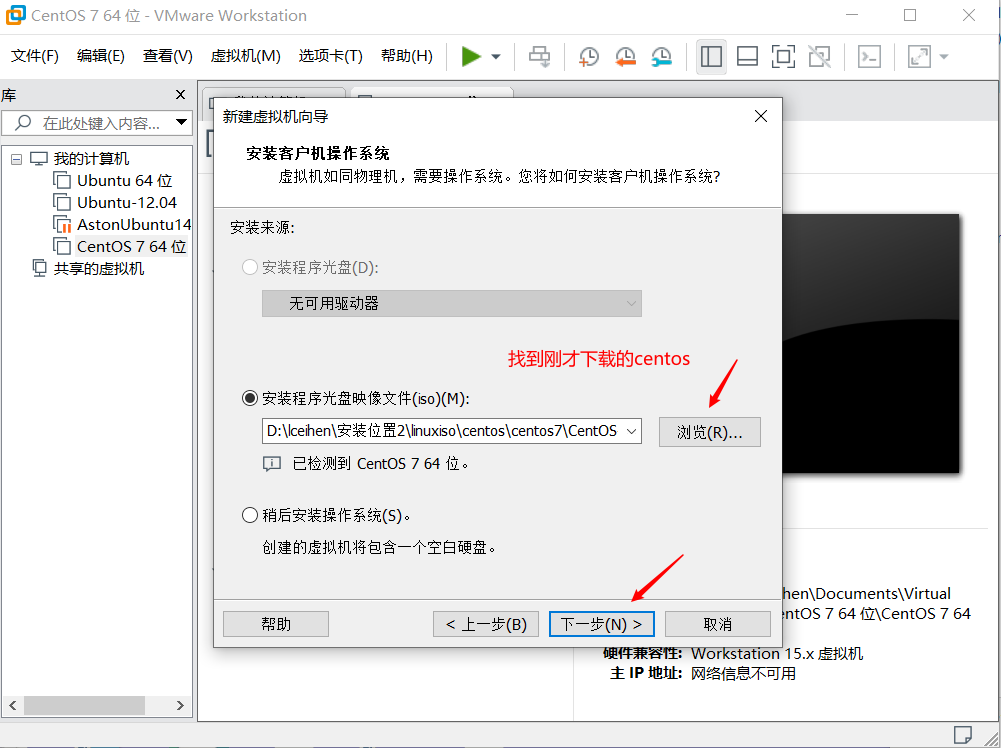
Task: Click the 网络信息不可用 IP address text
Action: [x=743, y=673]
